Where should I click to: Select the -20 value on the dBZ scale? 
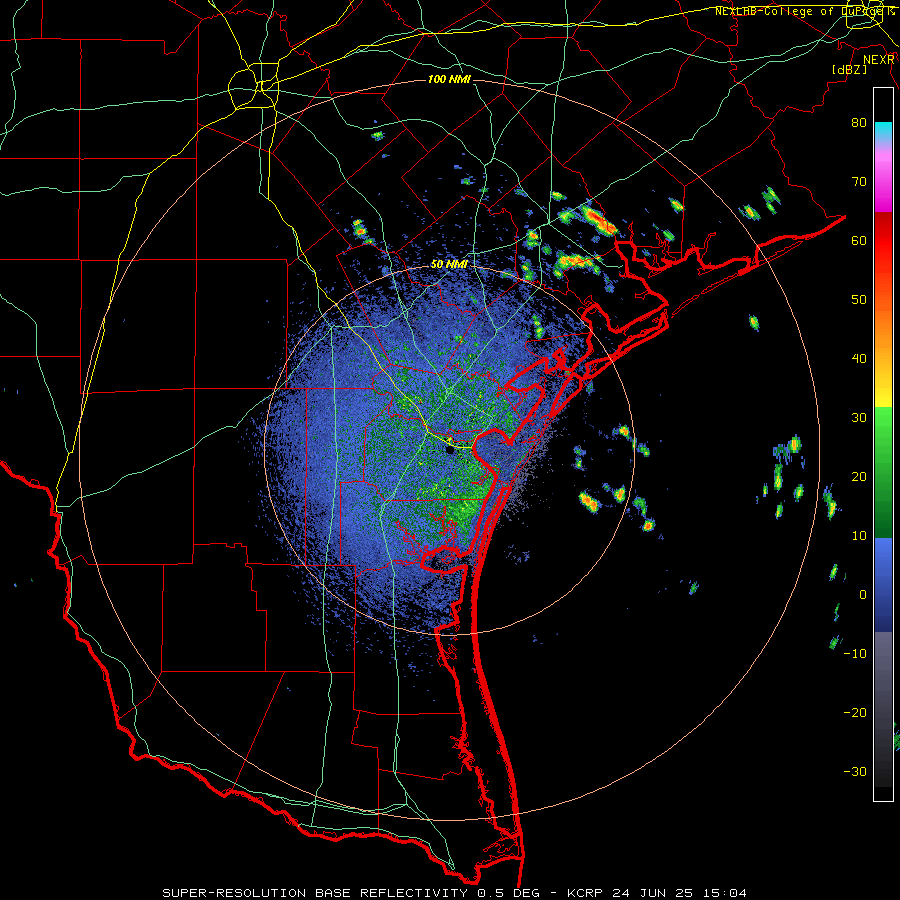(855, 712)
